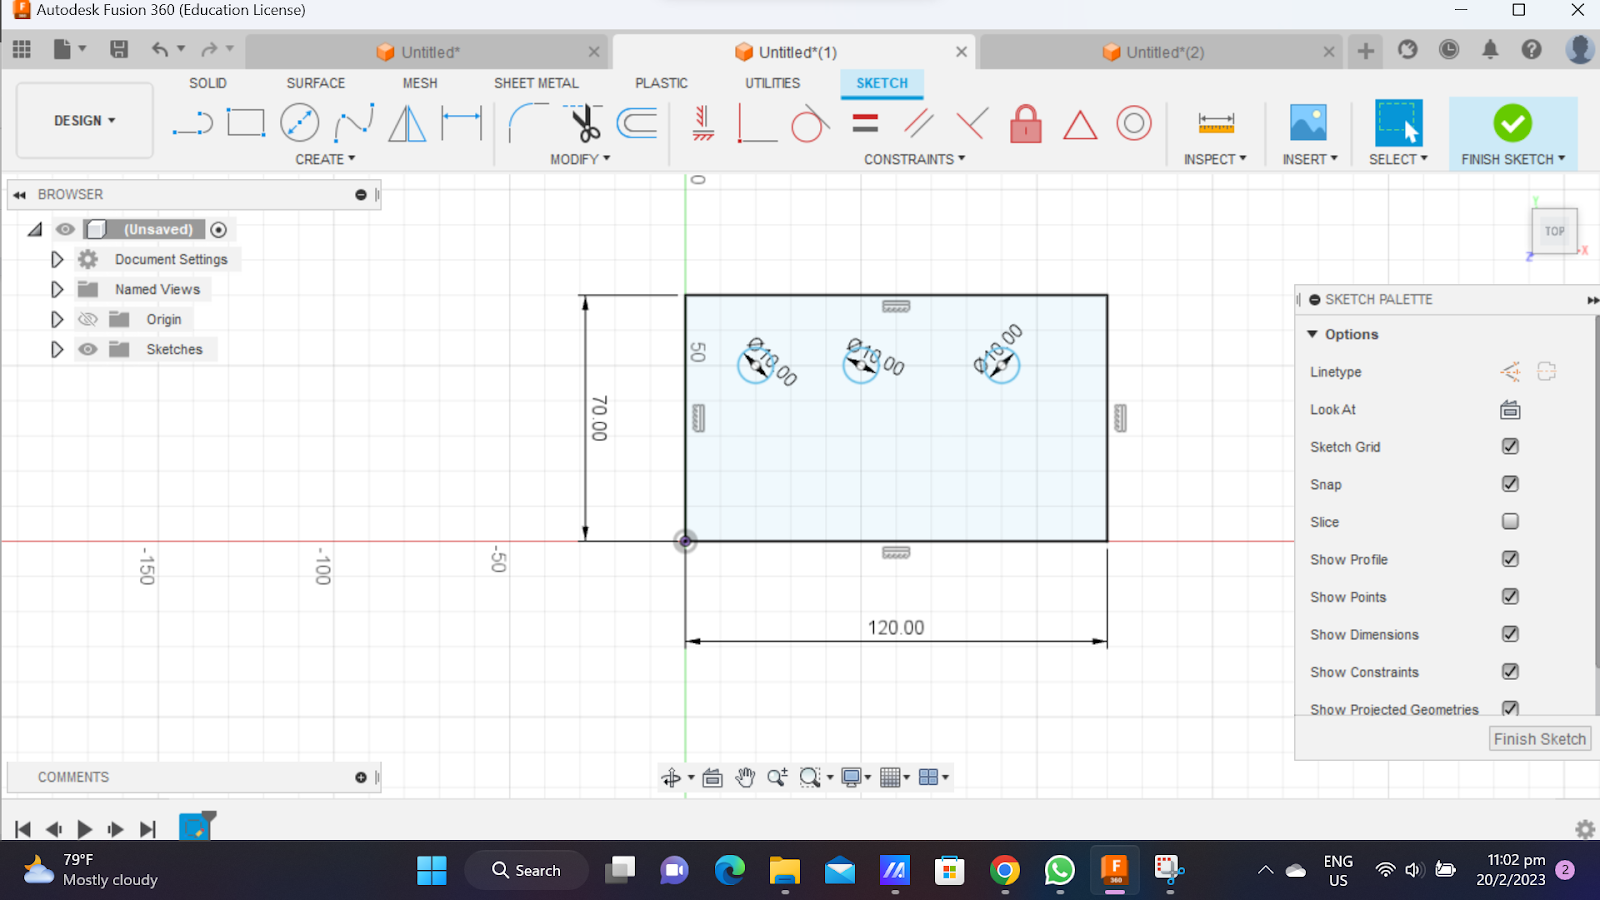Activate the Mirror sketch tool
The image size is (1600, 900).
(x=407, y=123)
